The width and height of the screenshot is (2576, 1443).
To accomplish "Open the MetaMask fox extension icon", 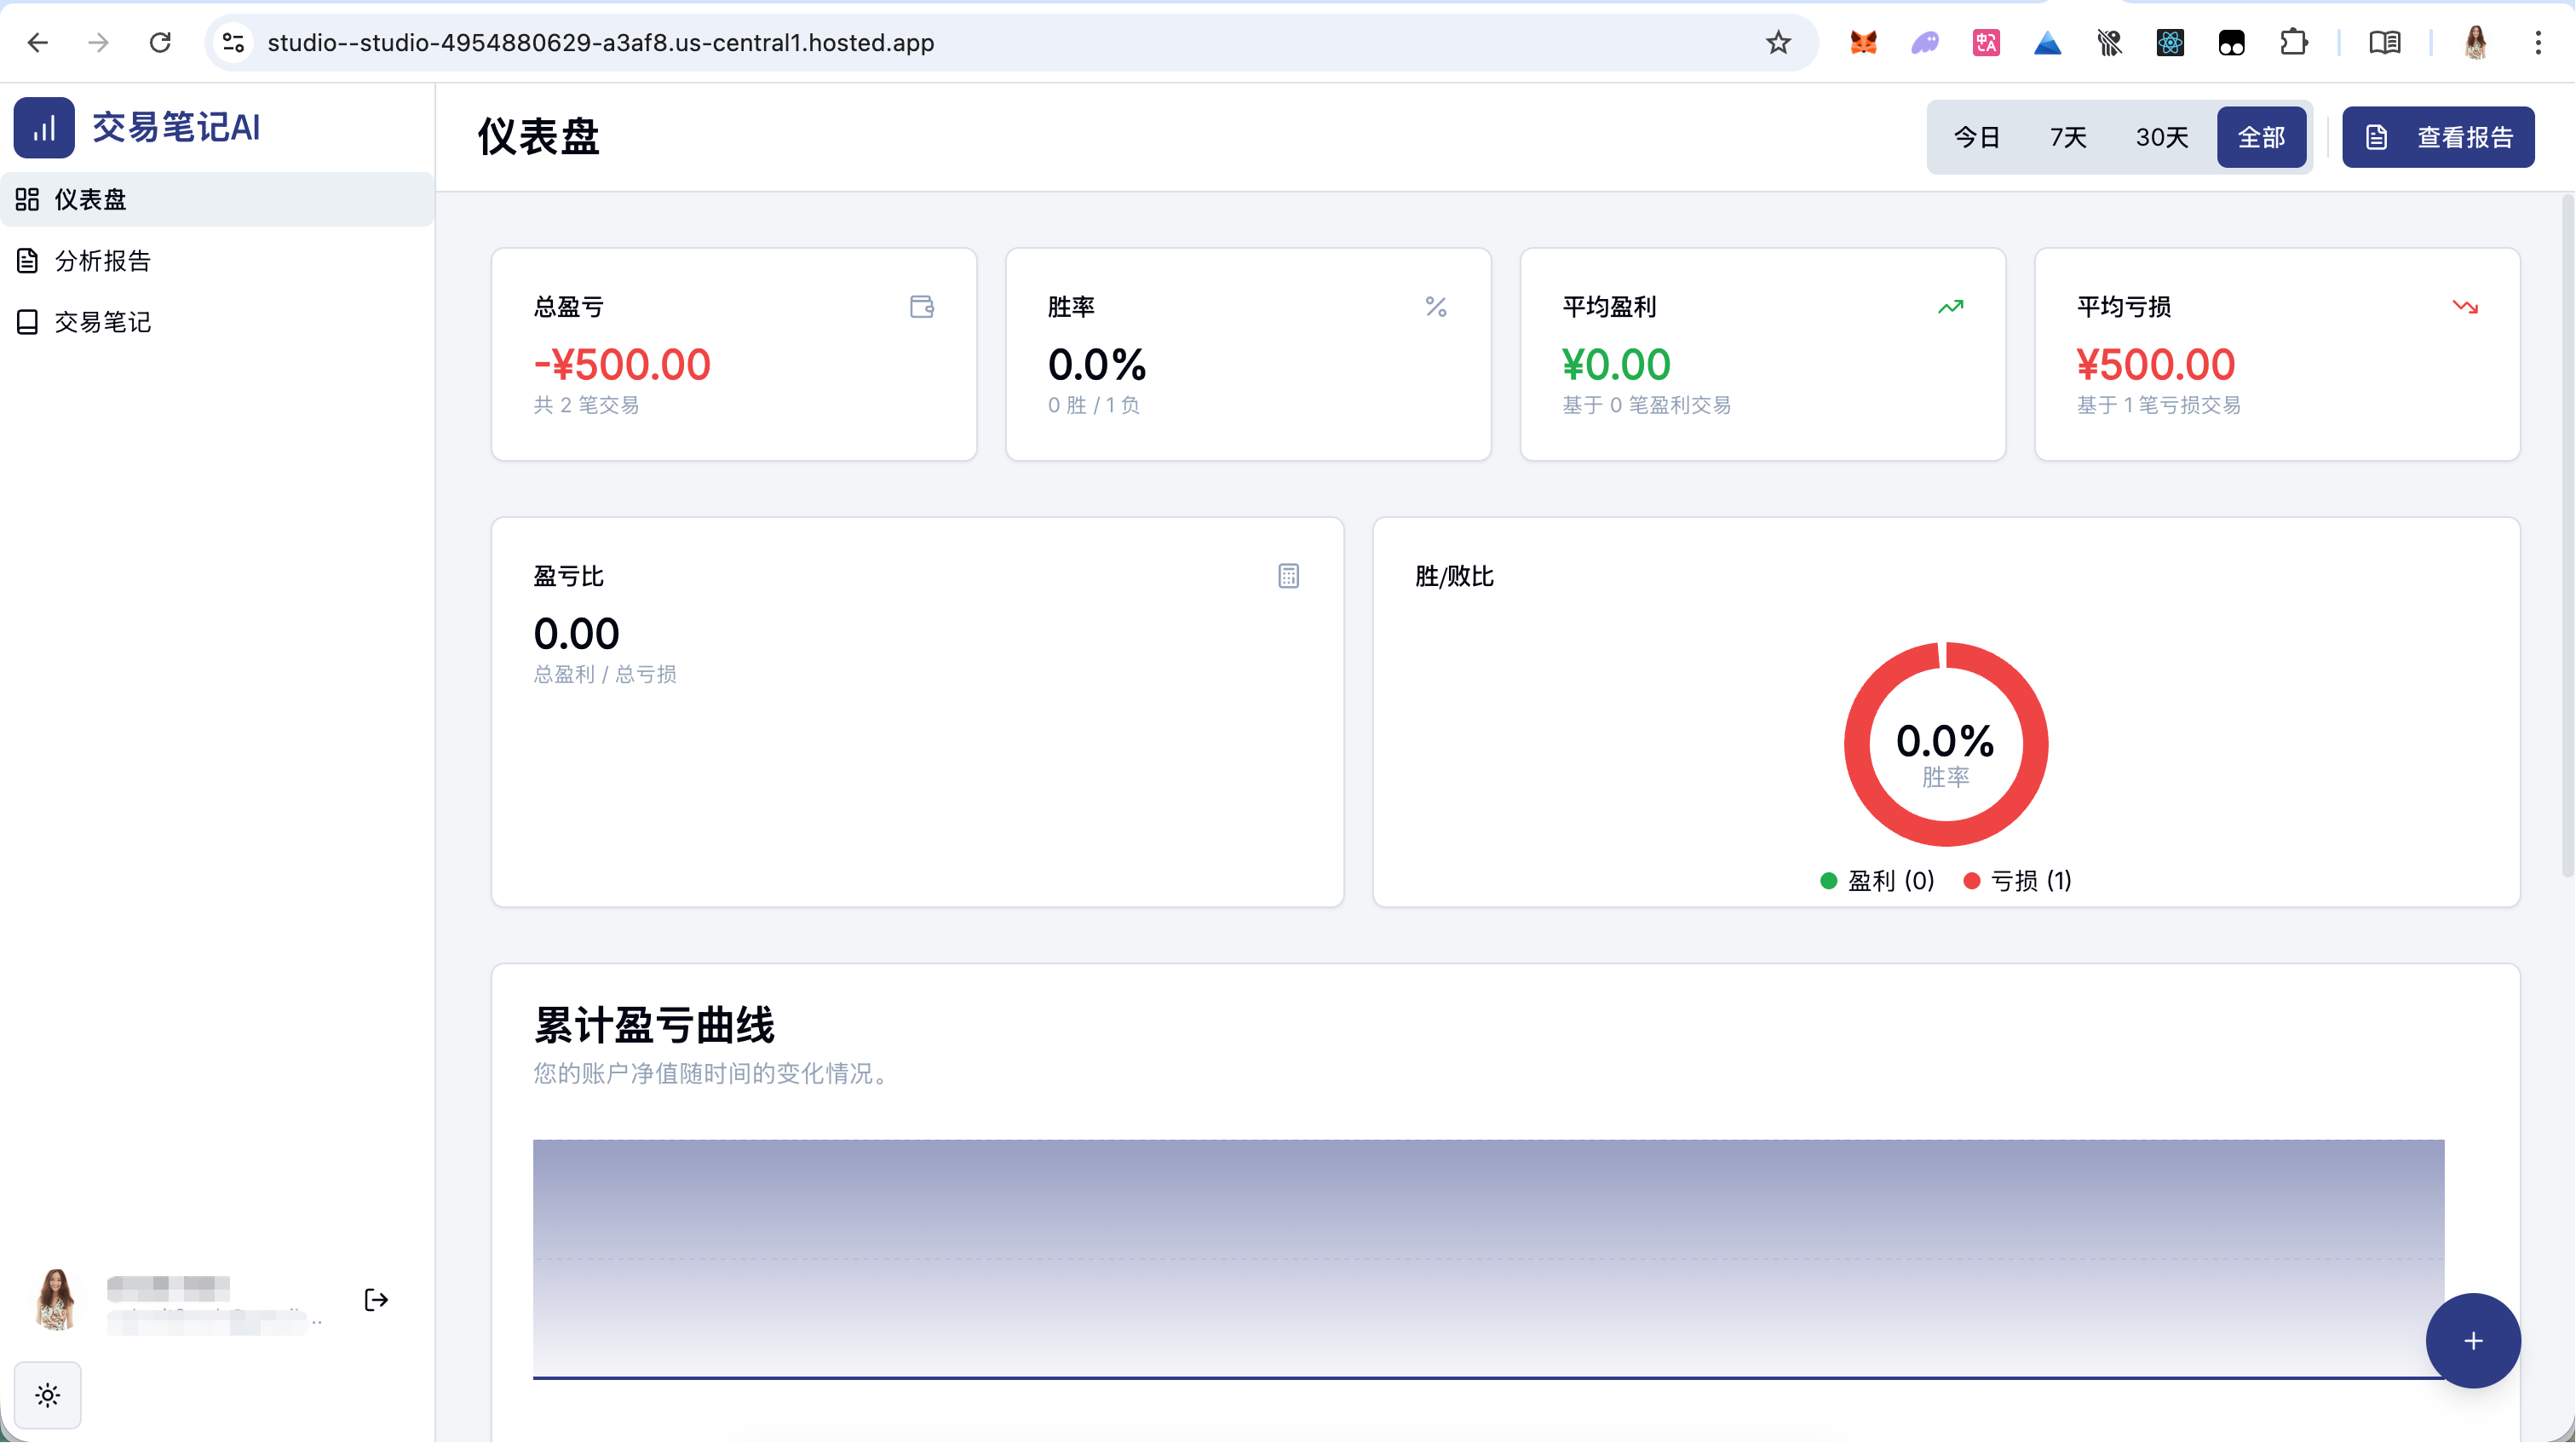I will tap(1862, 42).
